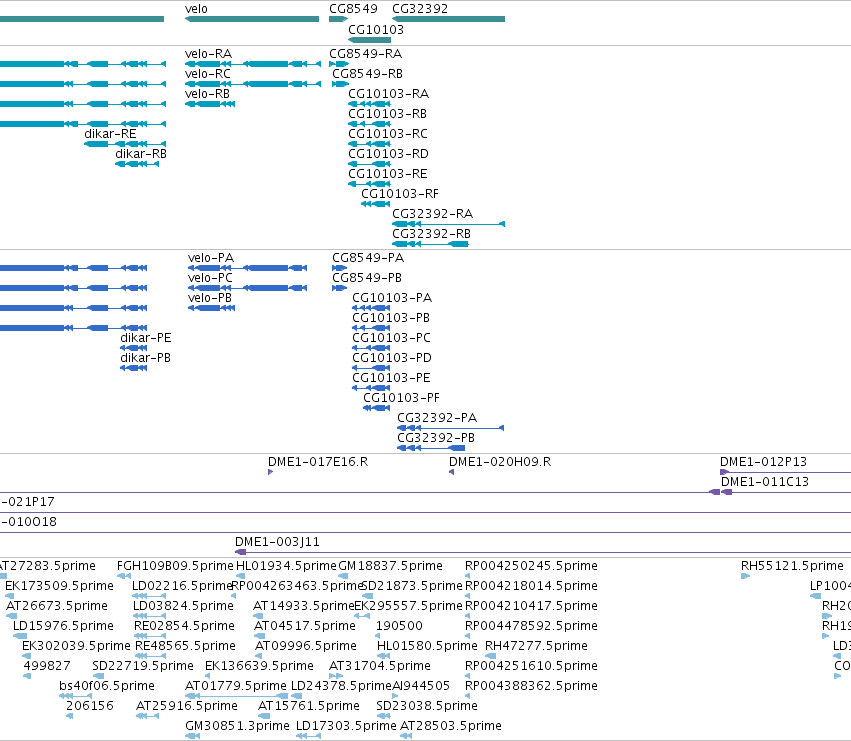The height and width of the screenshot is (741, 851).
Task: Open protein CG8549-PA
Action: click(368, 258)
